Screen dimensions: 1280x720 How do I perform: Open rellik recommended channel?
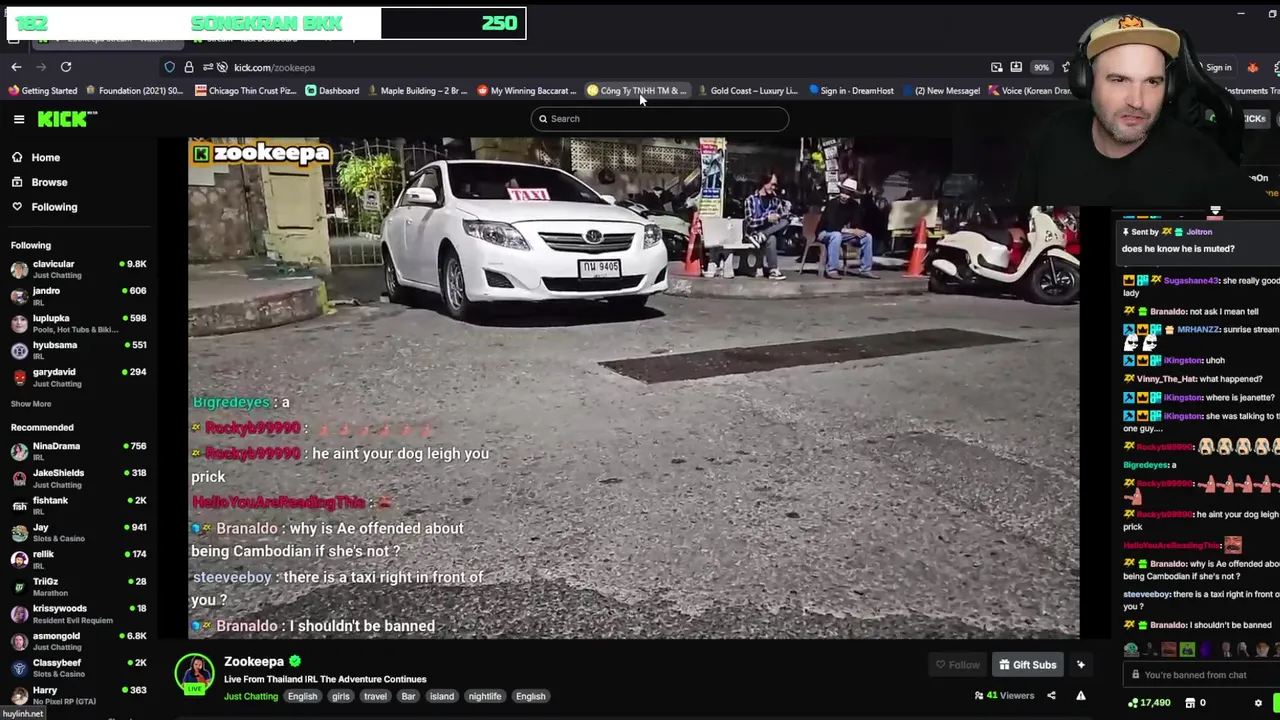tap(78, 559)
